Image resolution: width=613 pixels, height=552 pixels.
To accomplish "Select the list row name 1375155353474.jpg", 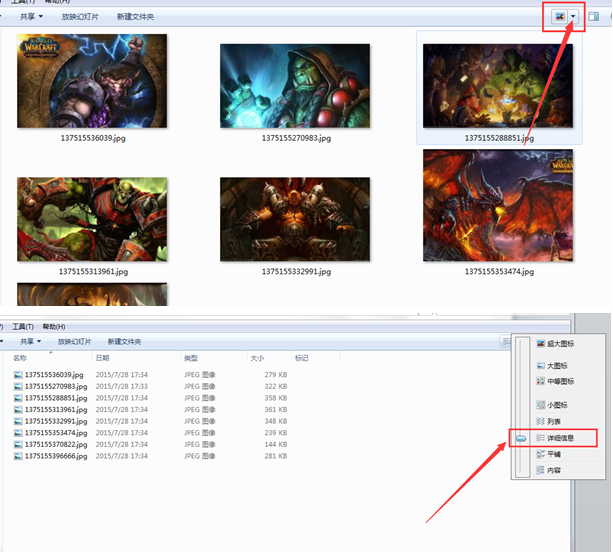I will coord(56,433).
